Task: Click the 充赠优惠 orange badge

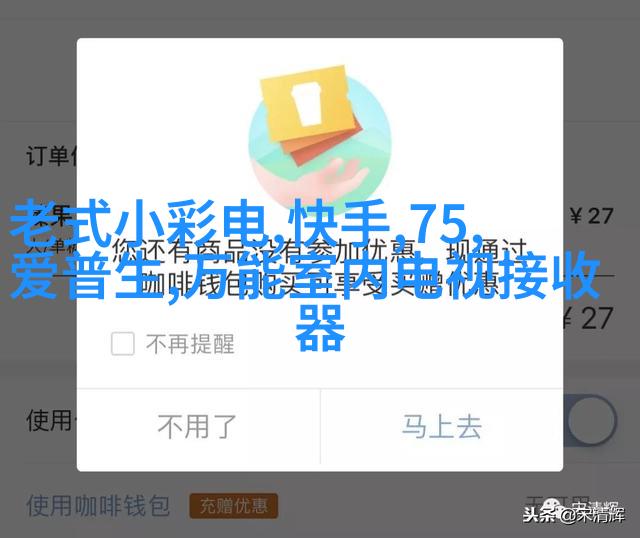Action: 234,507
